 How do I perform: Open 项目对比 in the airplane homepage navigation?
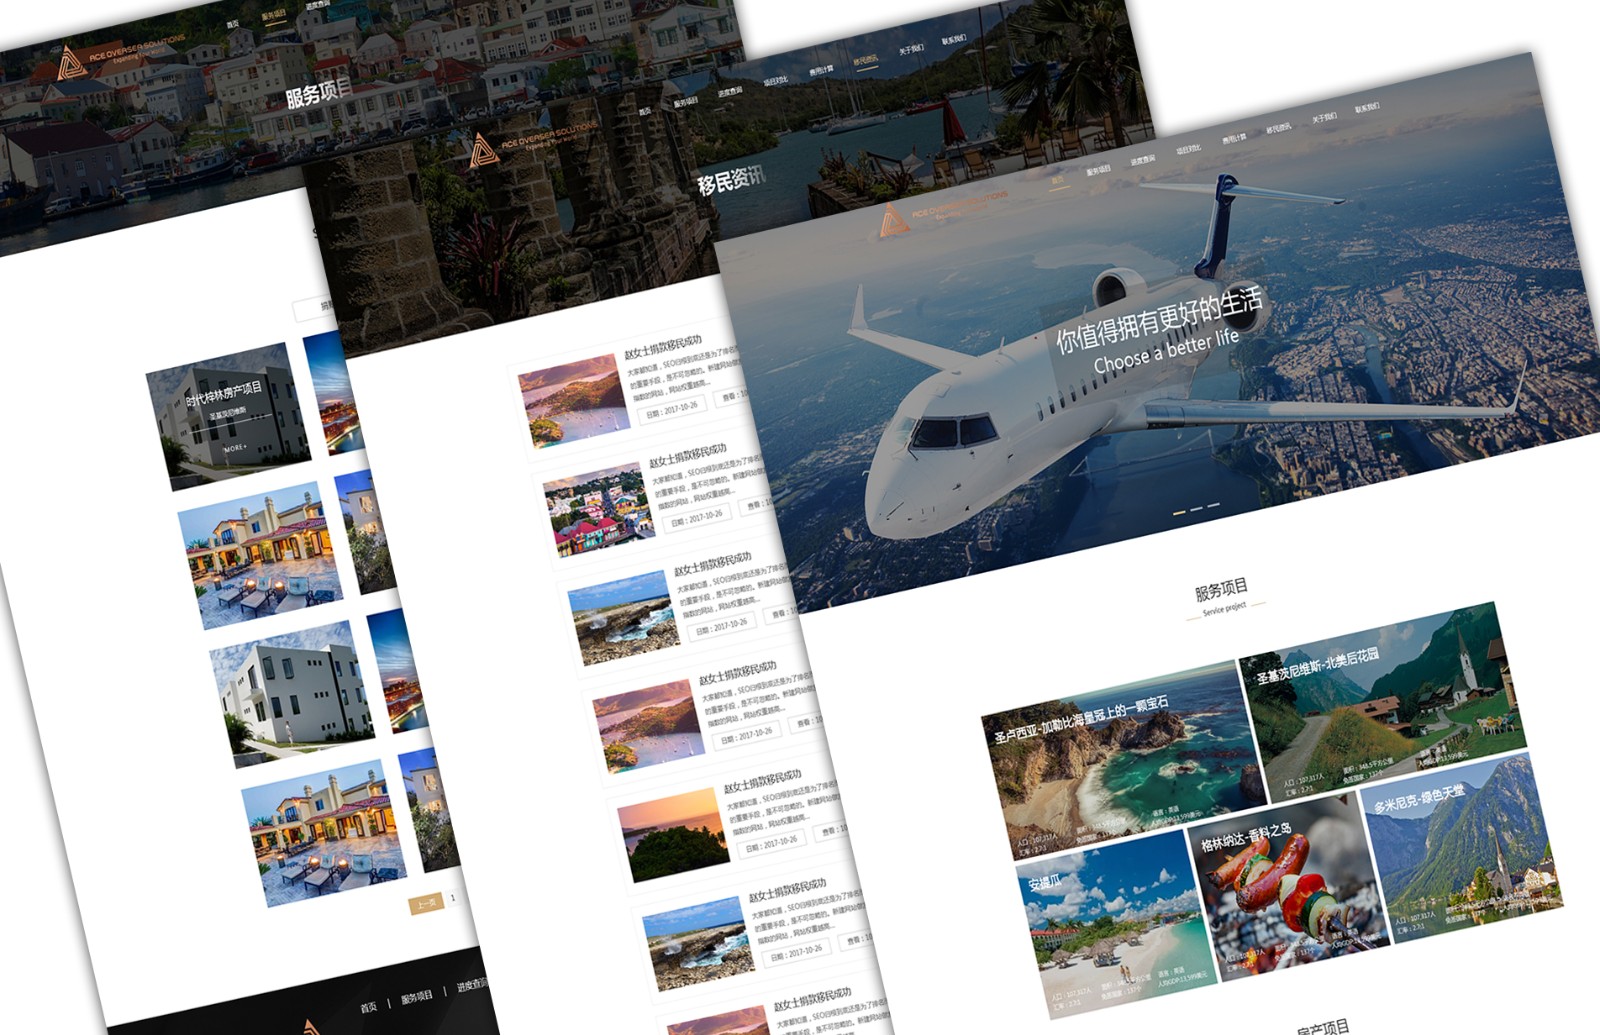(1189, 148)
